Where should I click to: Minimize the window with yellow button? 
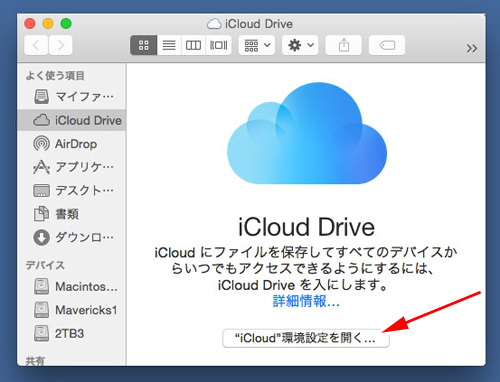[x=48, y=24]
